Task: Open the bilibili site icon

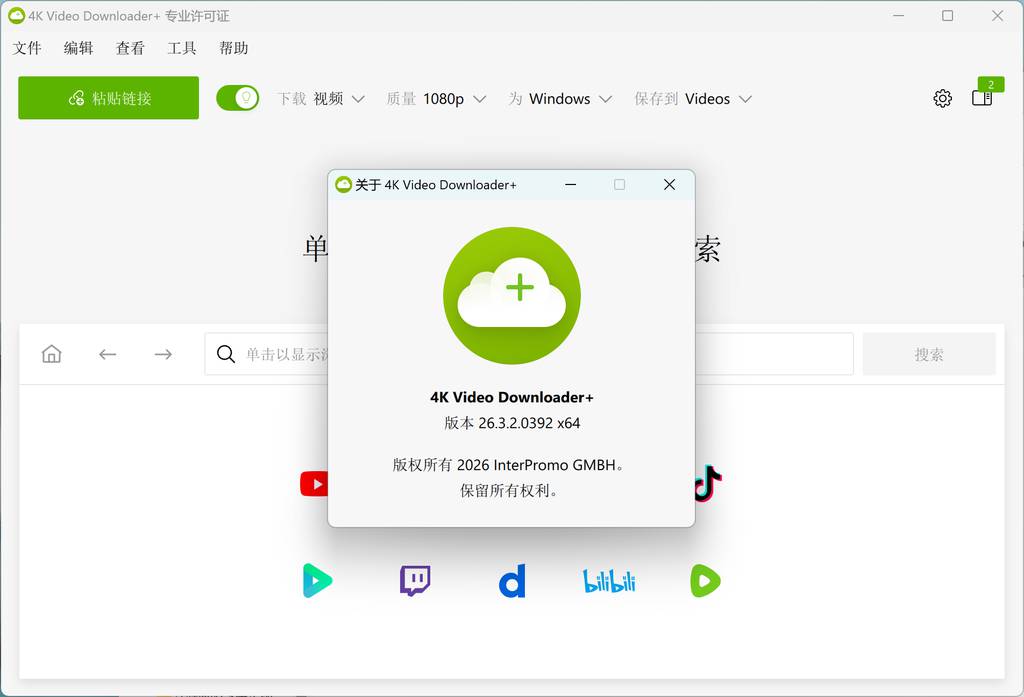Action: coord(609,581)
